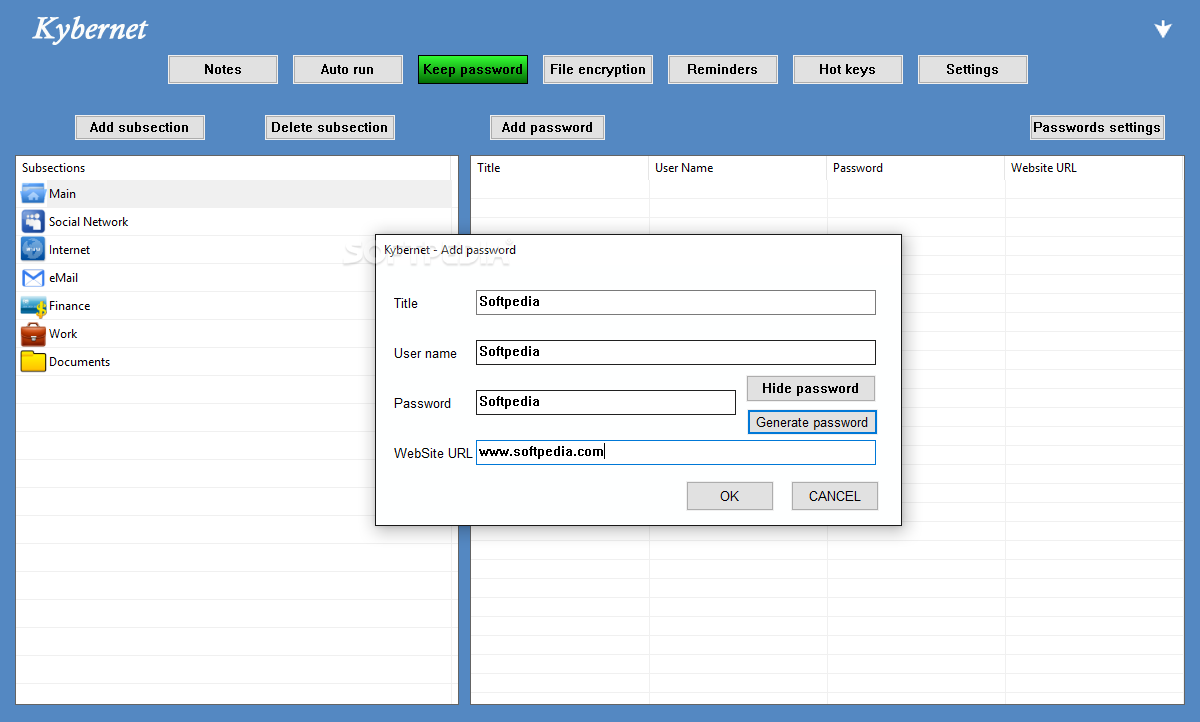Click the Main subsection home icon
This screenshot has width=1200, height=722.
[33, 194]
